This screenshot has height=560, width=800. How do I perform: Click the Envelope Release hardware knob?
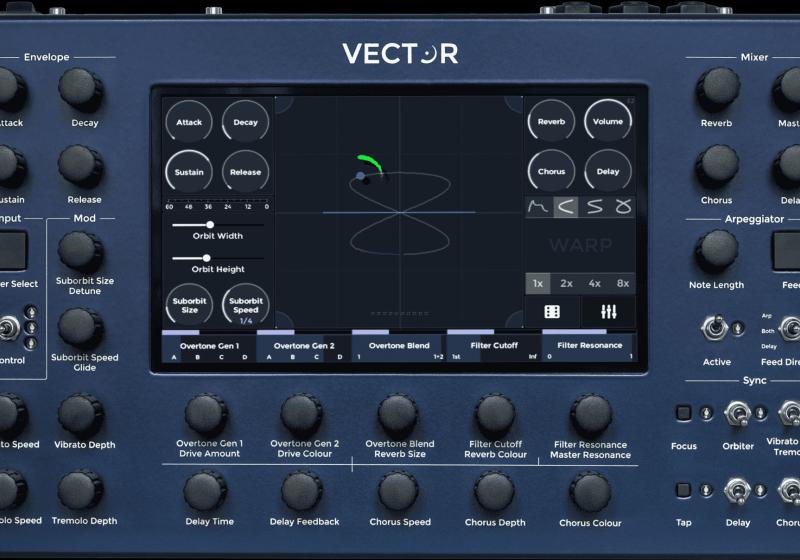point(81,167)
